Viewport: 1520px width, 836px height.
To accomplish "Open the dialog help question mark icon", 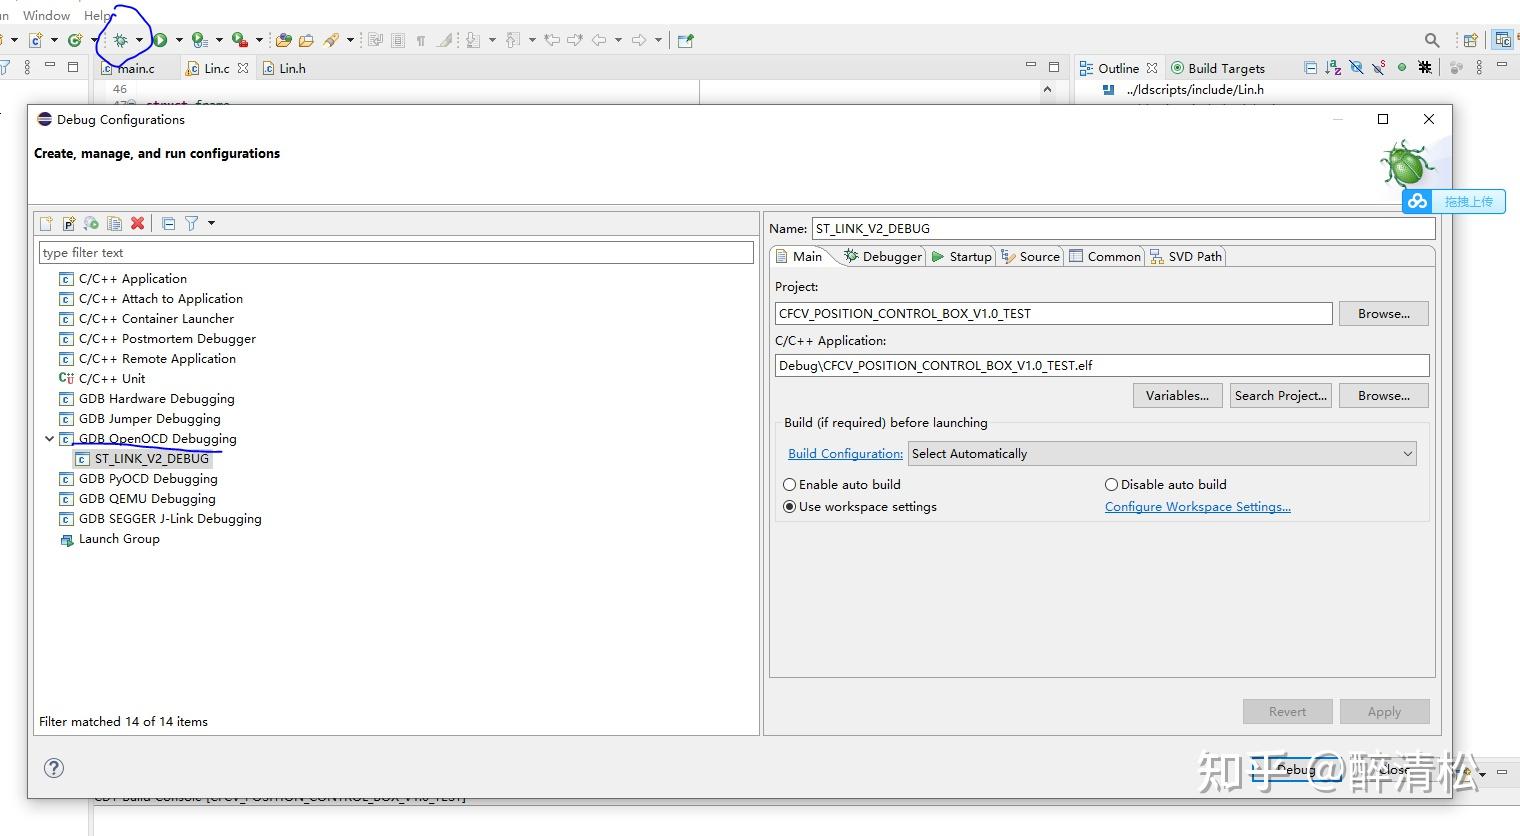I will 54,768.
